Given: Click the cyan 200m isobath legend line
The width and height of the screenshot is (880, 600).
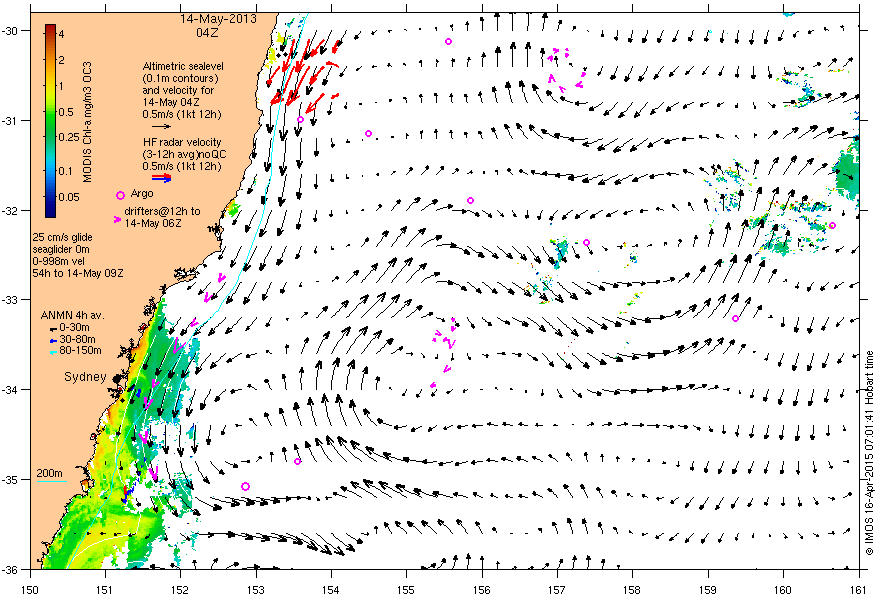Looking at the screenshot, I should tap(52, 482).
